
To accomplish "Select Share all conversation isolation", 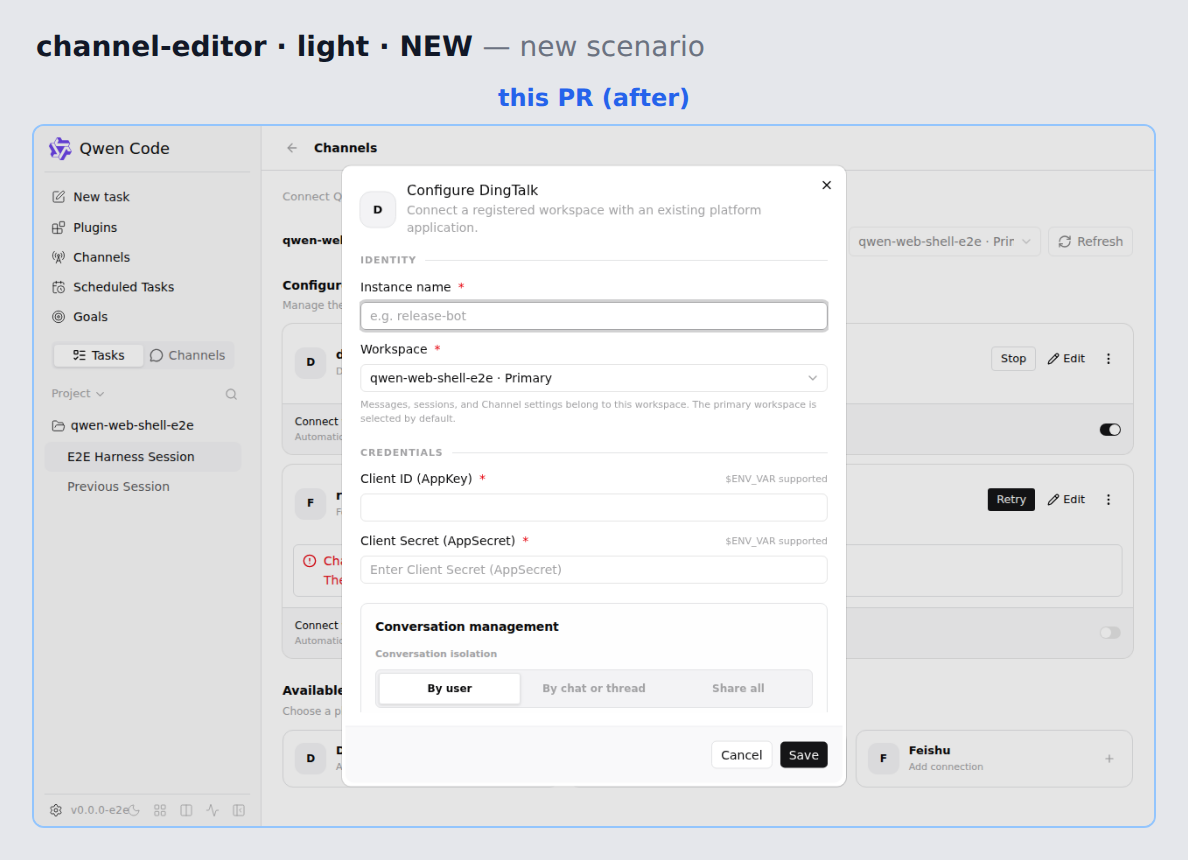I will 738,688.
